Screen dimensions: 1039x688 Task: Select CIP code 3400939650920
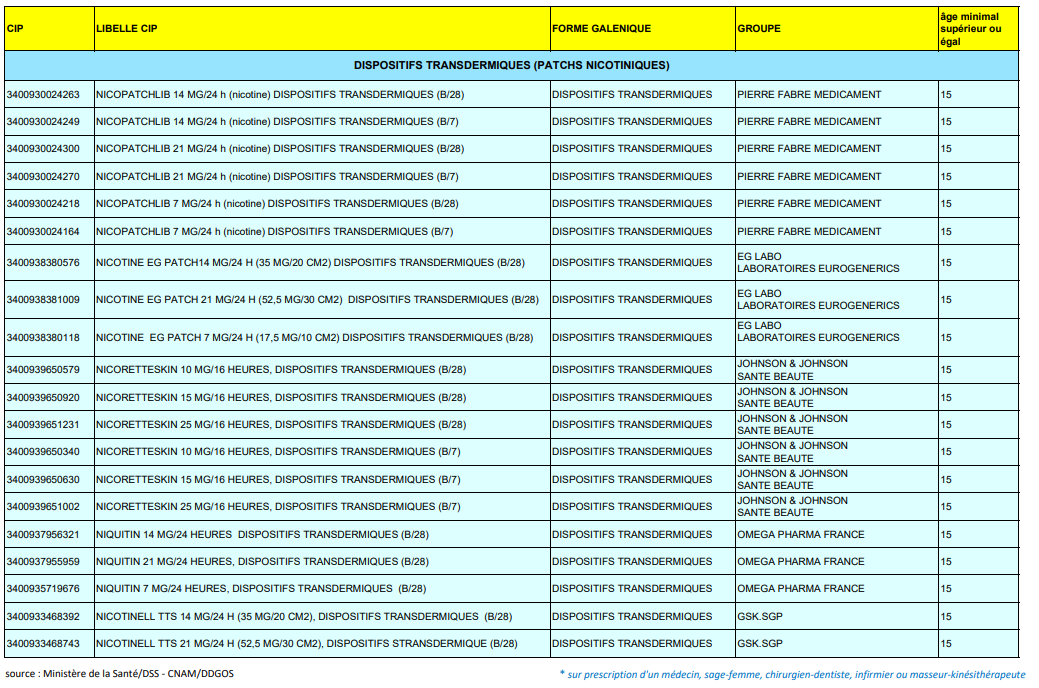tap(43, 398)
